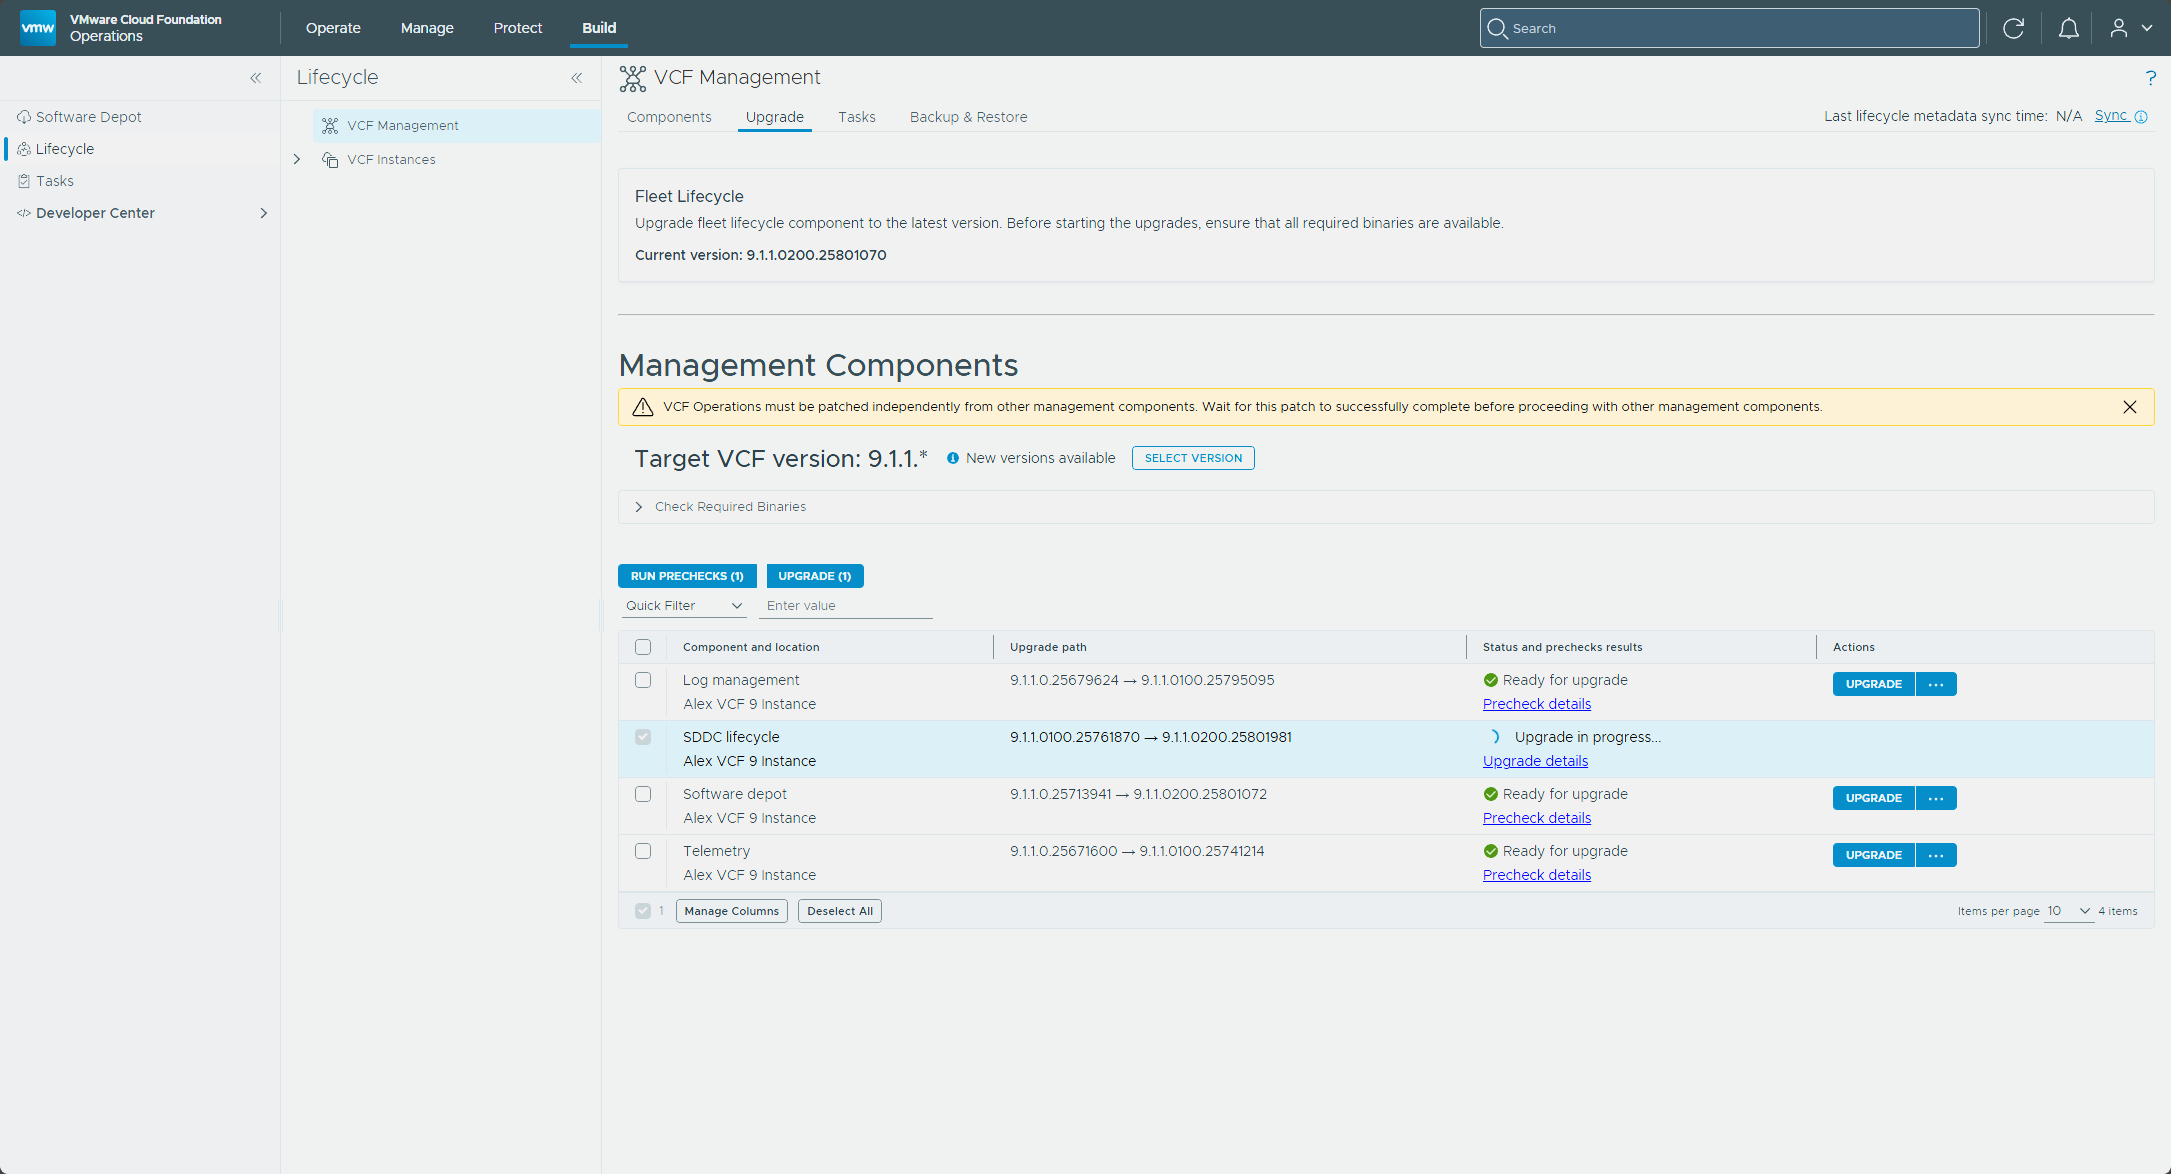Click the help question mark icon
Image resolution: width=2171 pixels, height=1174 pixels.
coord(2150,78)
